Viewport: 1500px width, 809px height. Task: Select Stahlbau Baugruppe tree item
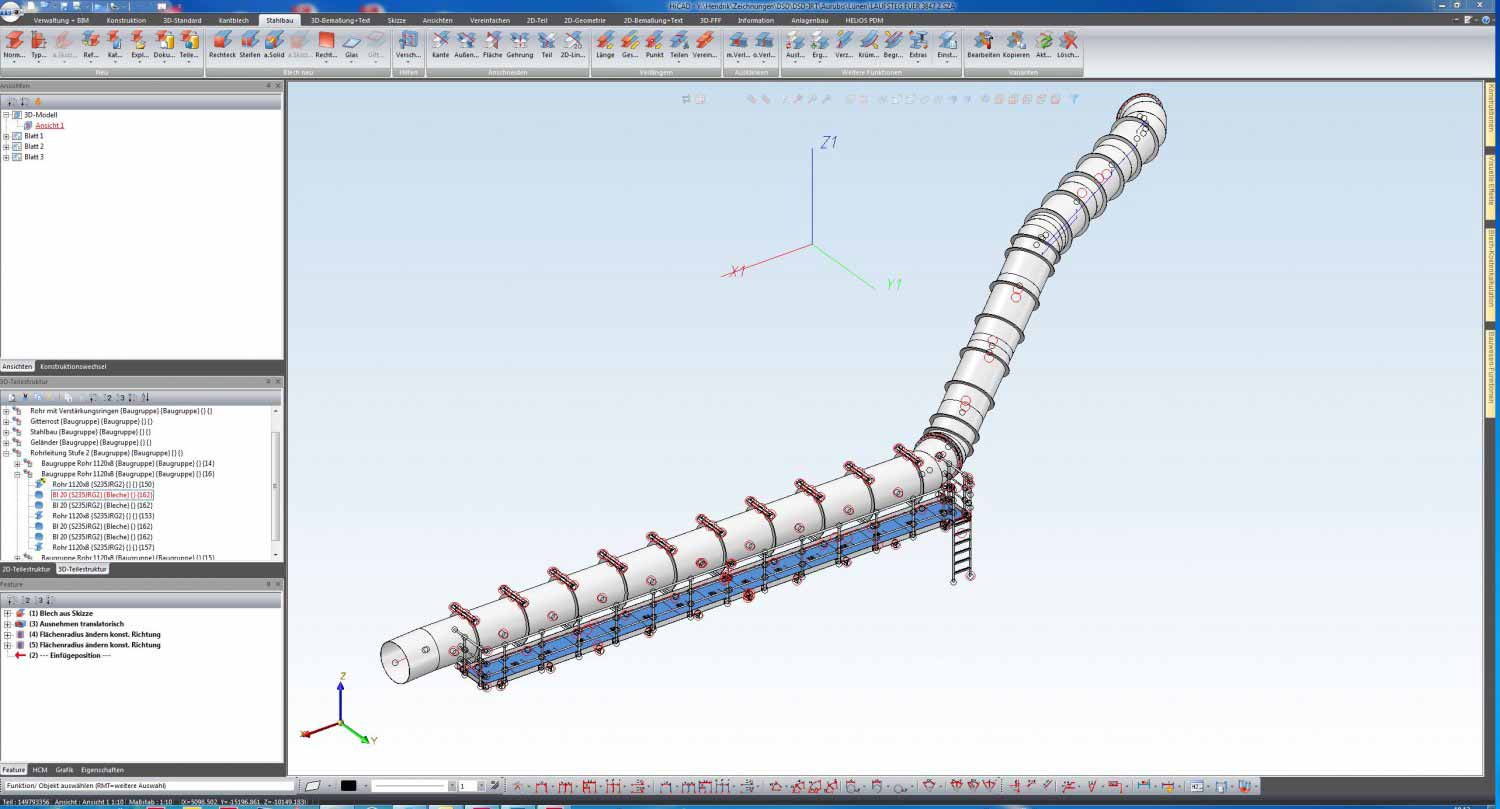(x=90, y=432)
